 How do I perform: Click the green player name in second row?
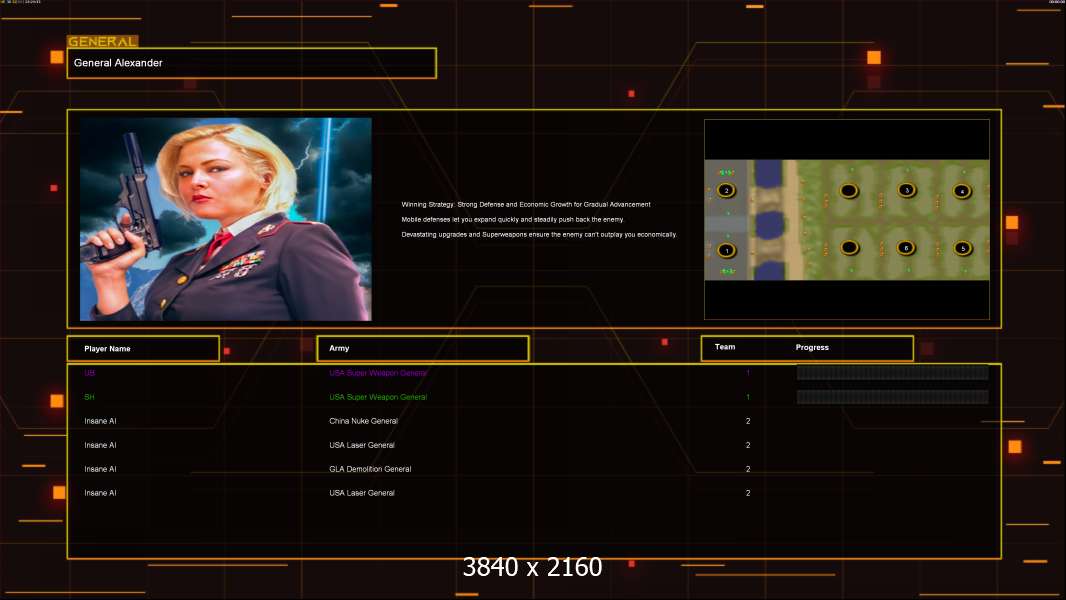(x=89, y=397)
